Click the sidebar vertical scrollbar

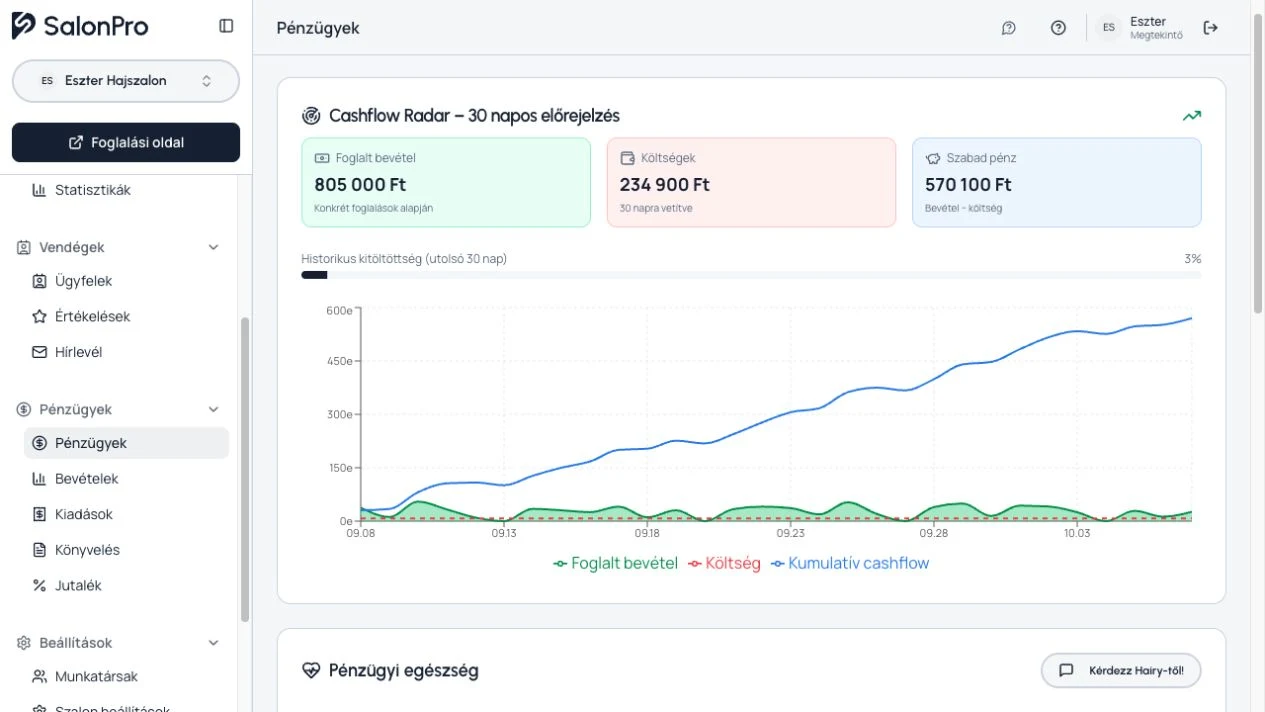tap(245, 470)
